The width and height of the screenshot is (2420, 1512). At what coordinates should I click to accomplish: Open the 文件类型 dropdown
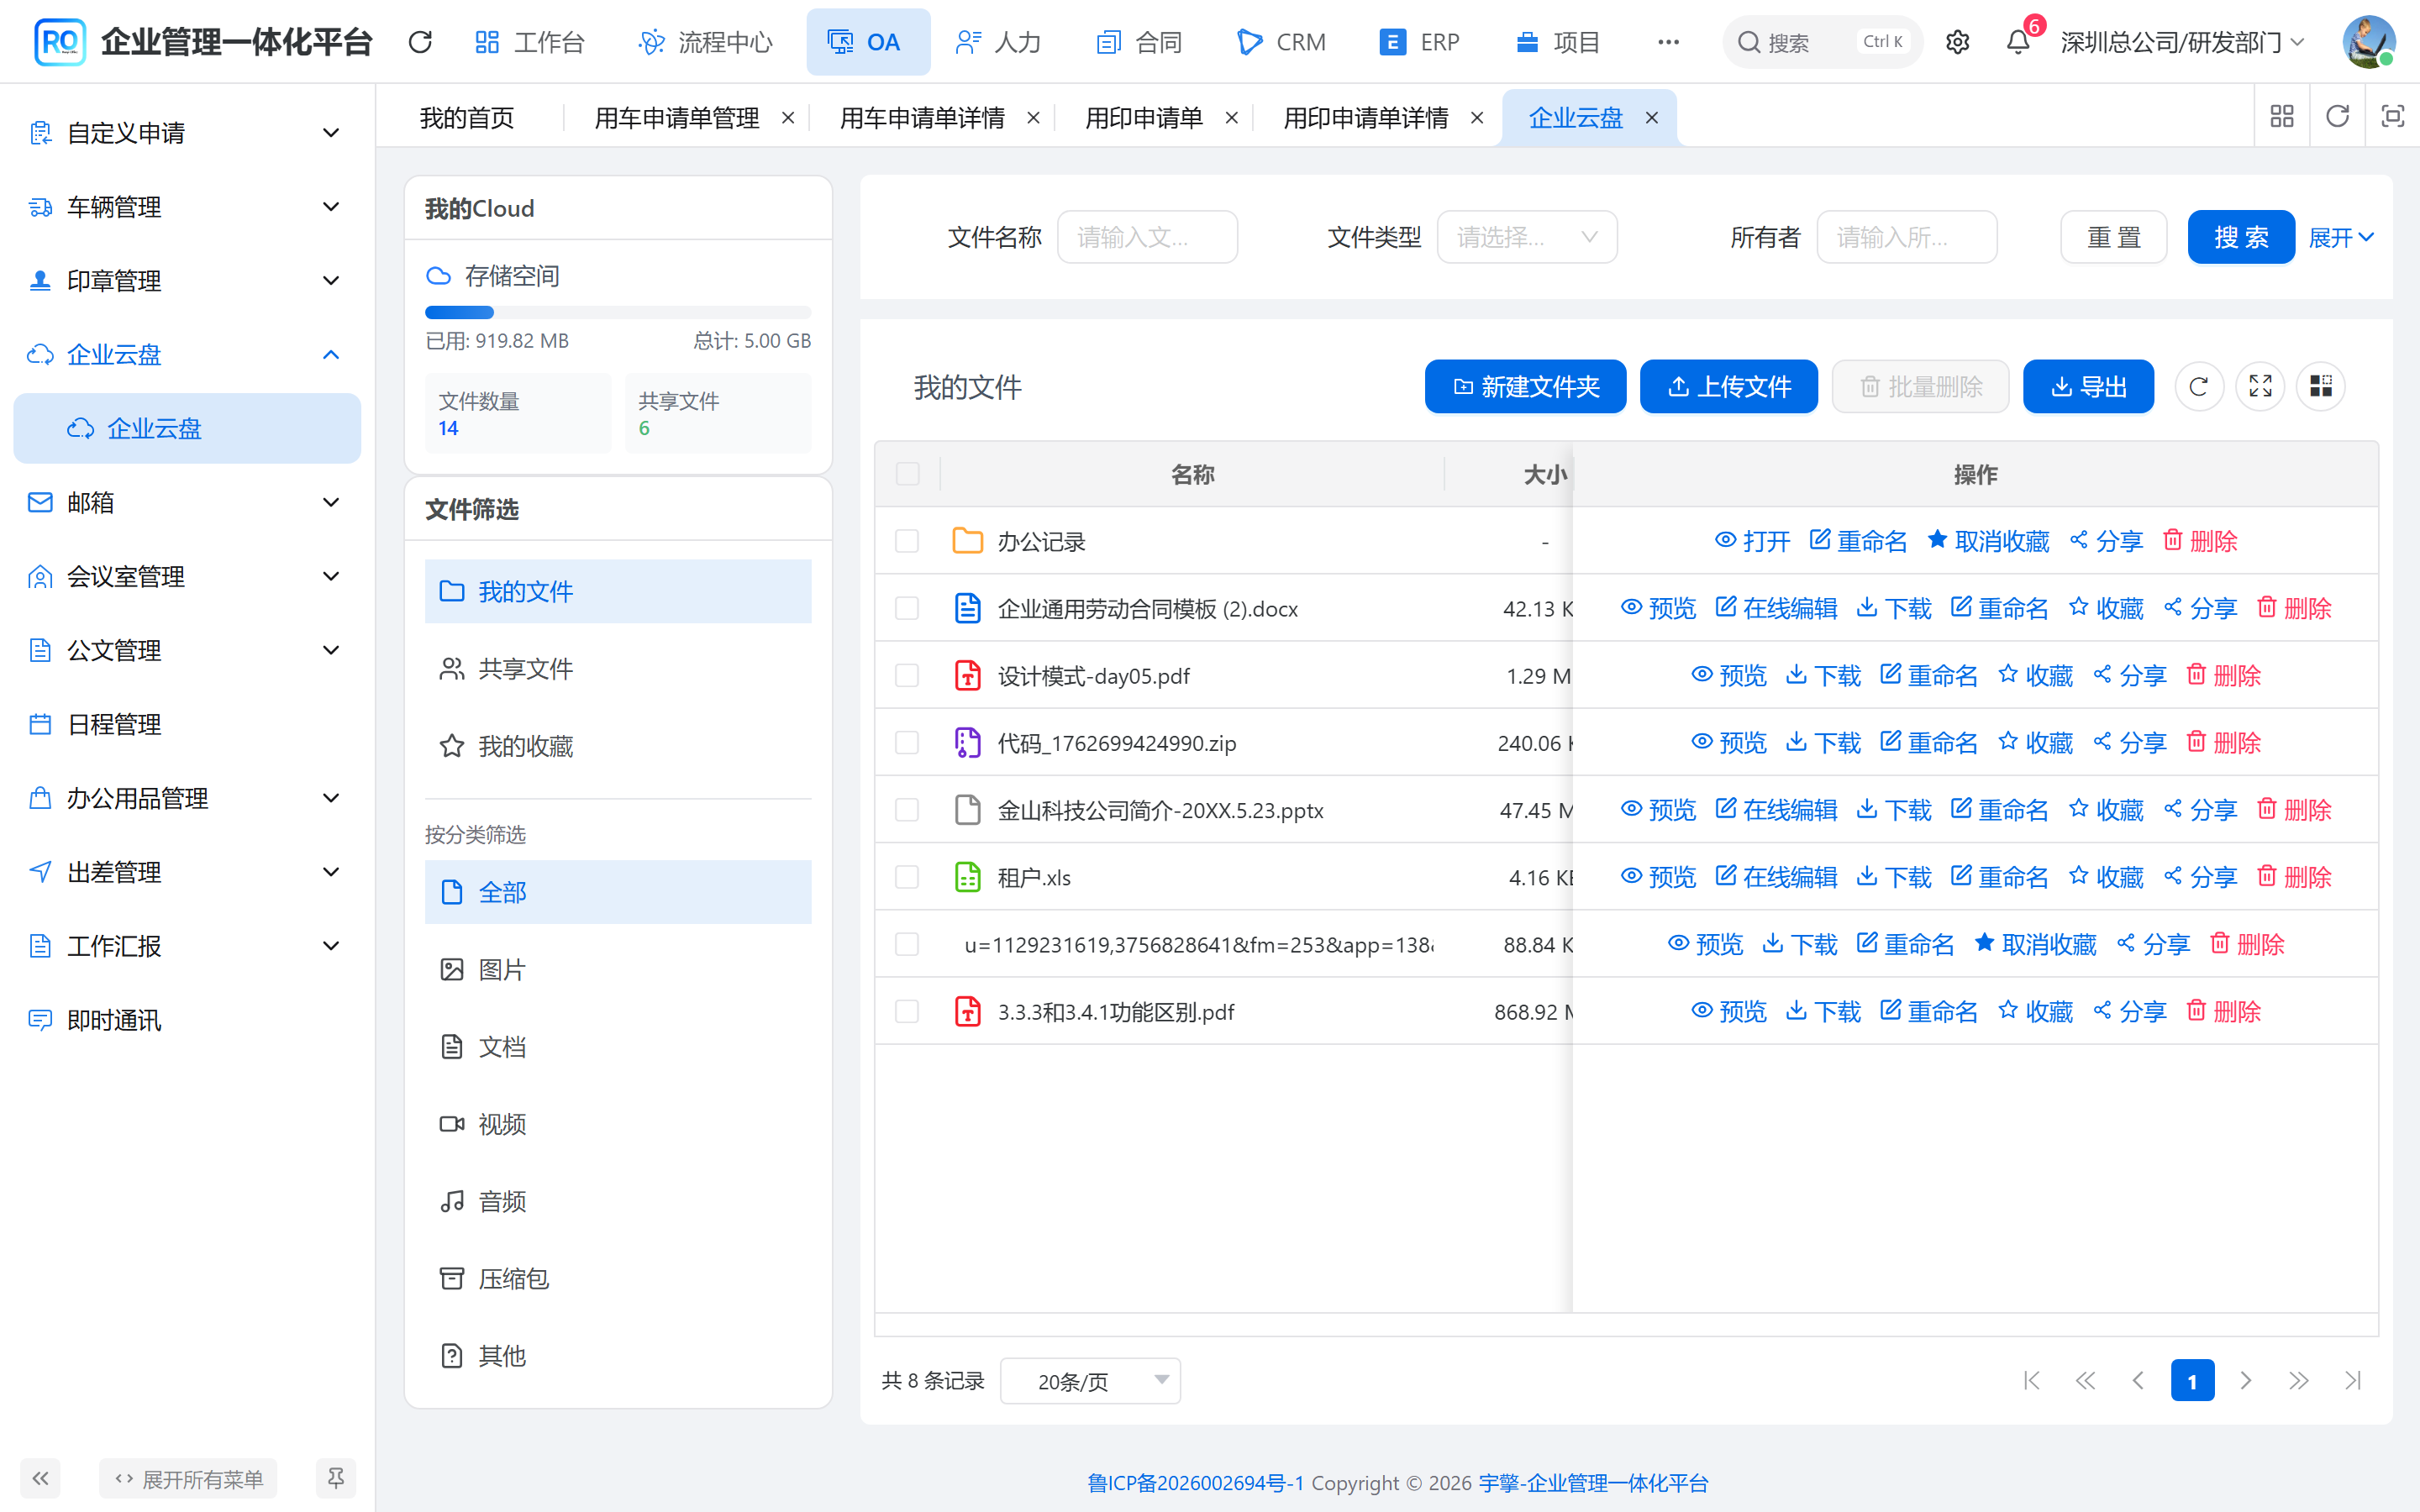pos(1526,237)
